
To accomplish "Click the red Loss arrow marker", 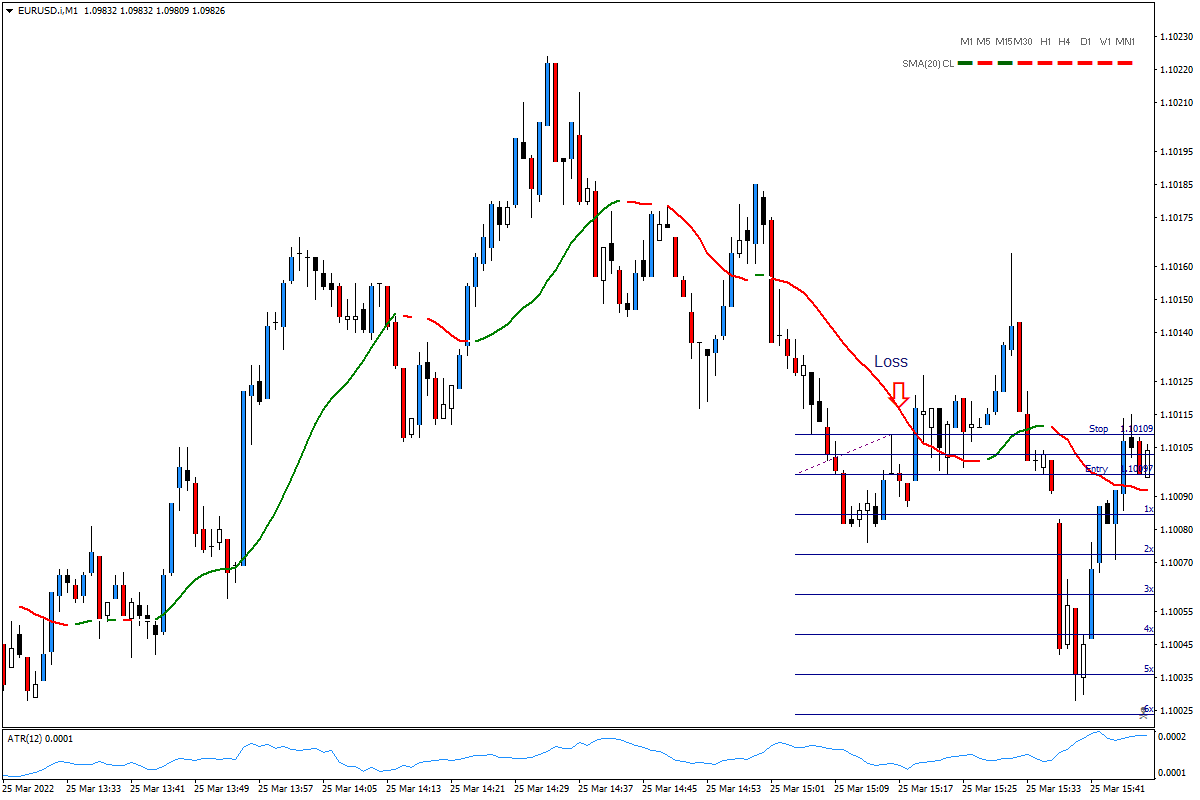I will [900, 395].
